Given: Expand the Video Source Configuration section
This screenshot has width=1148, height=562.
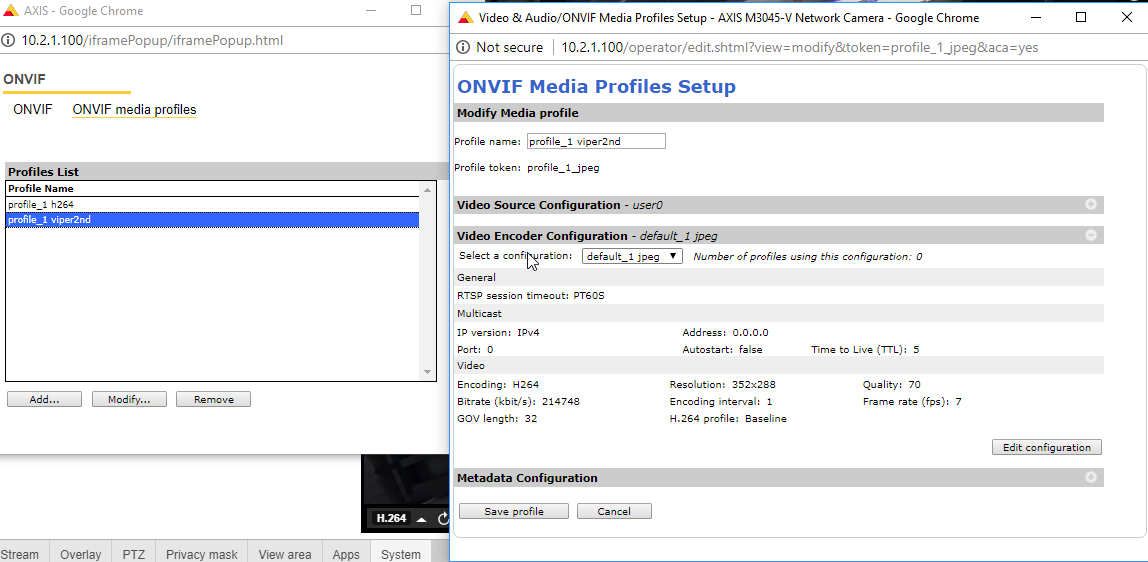Looking at the screenshot, I should pos(1090,205).
